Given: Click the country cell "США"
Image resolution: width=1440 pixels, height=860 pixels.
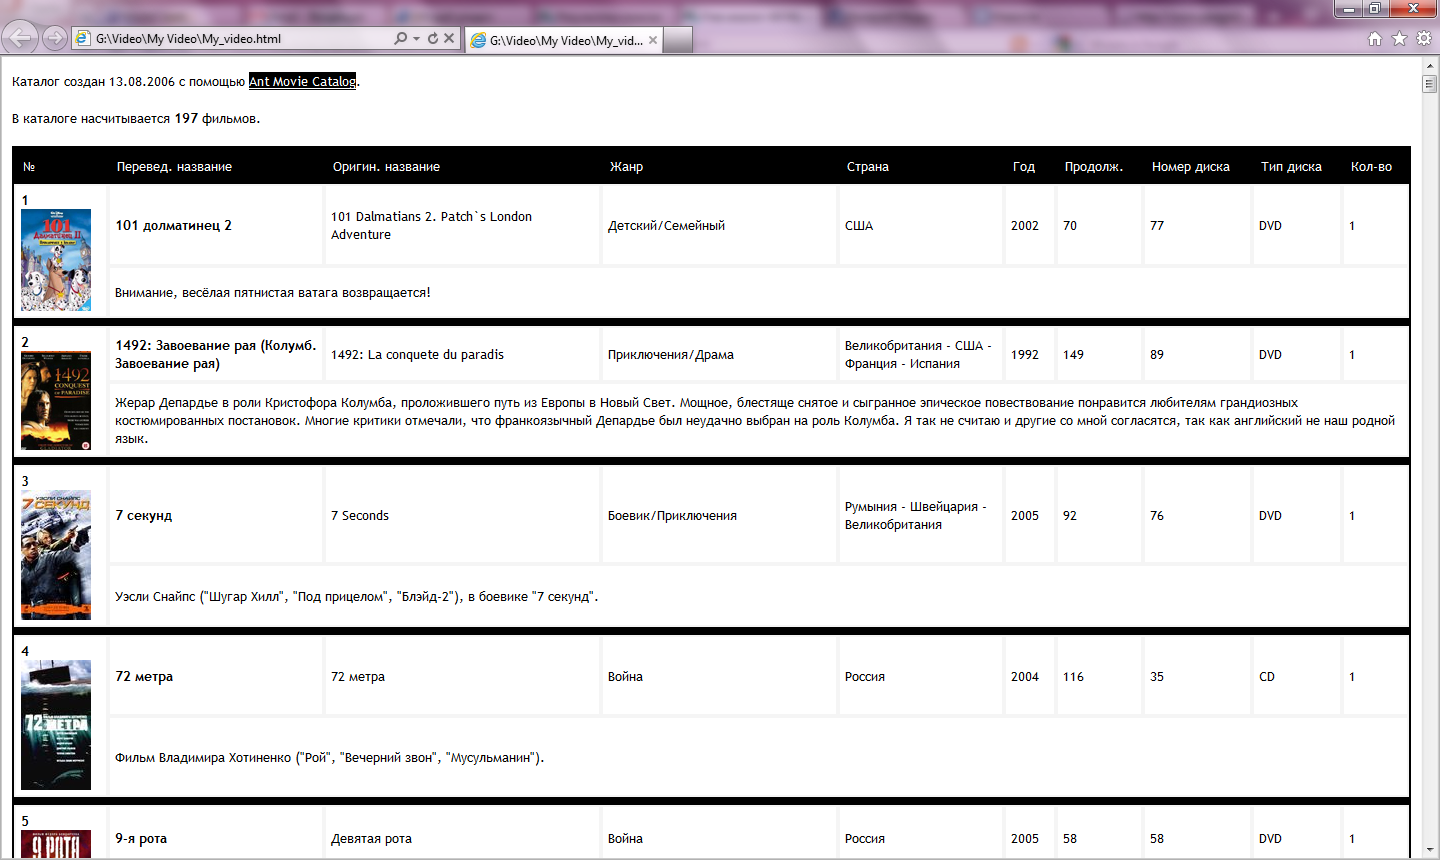Looking at the screenshot, I should point(859,226).
